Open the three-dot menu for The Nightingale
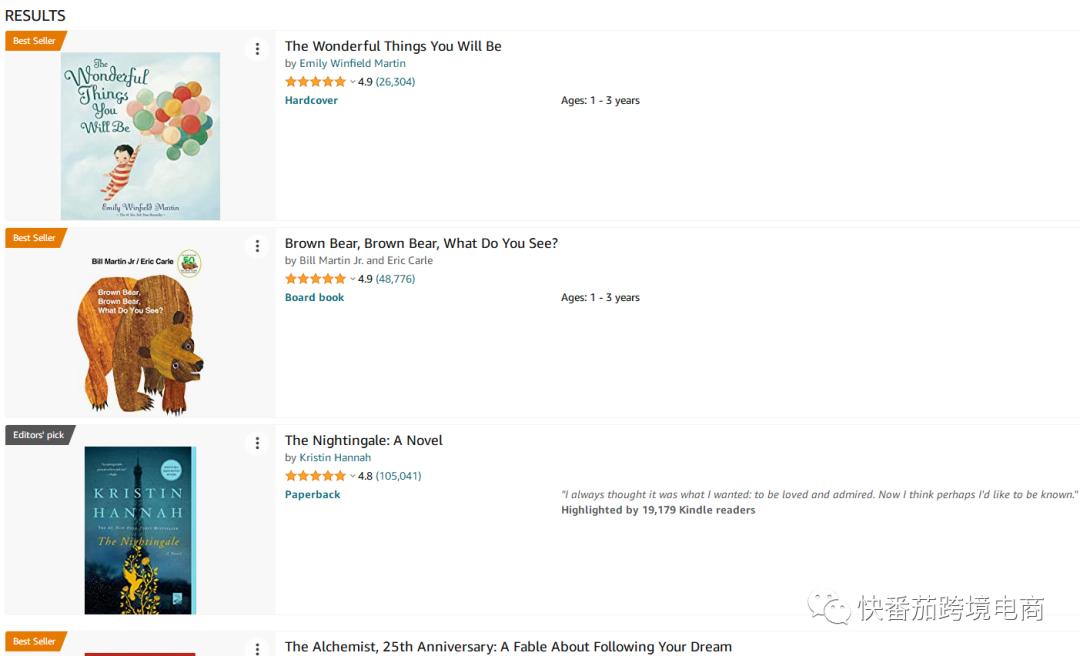Viewport: 1080px width, 656px height. point(257,443)
